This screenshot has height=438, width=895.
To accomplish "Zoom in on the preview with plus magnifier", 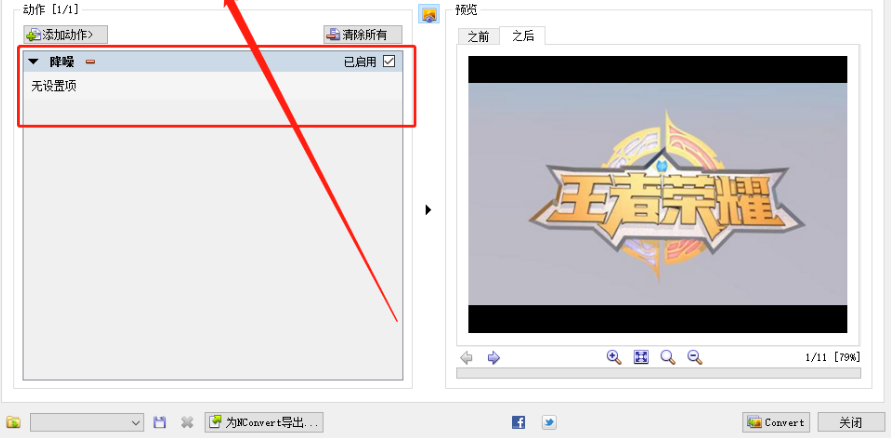I will point(614,357).
